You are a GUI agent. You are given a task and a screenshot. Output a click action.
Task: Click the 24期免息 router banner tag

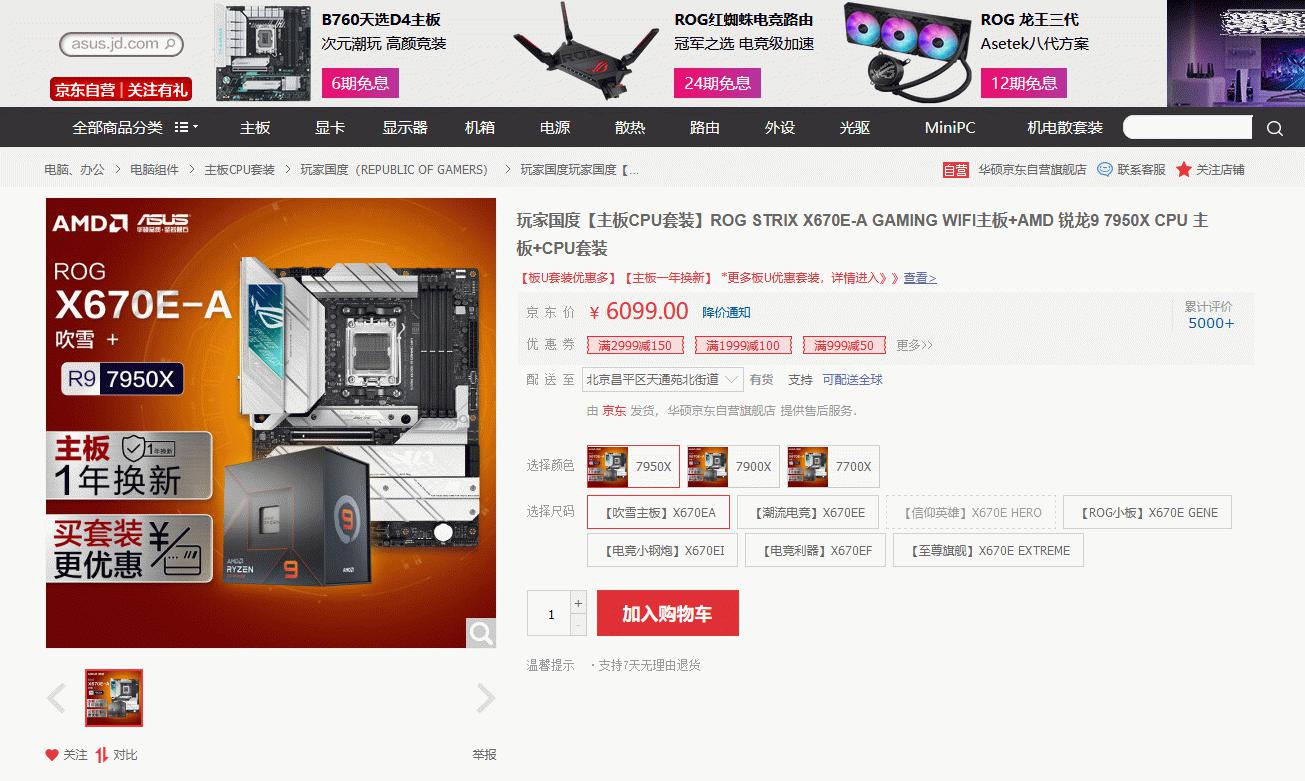(717, 83)
